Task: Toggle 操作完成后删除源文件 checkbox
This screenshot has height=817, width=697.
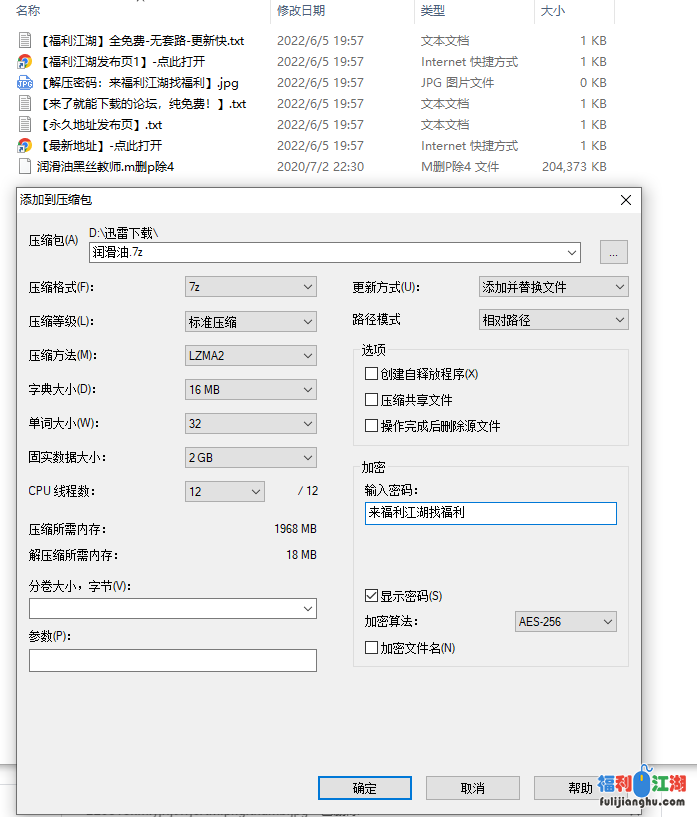Action: point(372,426)
